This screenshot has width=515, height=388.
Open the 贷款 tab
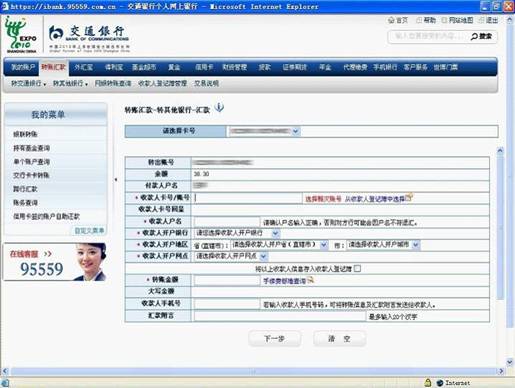[265, 67]
